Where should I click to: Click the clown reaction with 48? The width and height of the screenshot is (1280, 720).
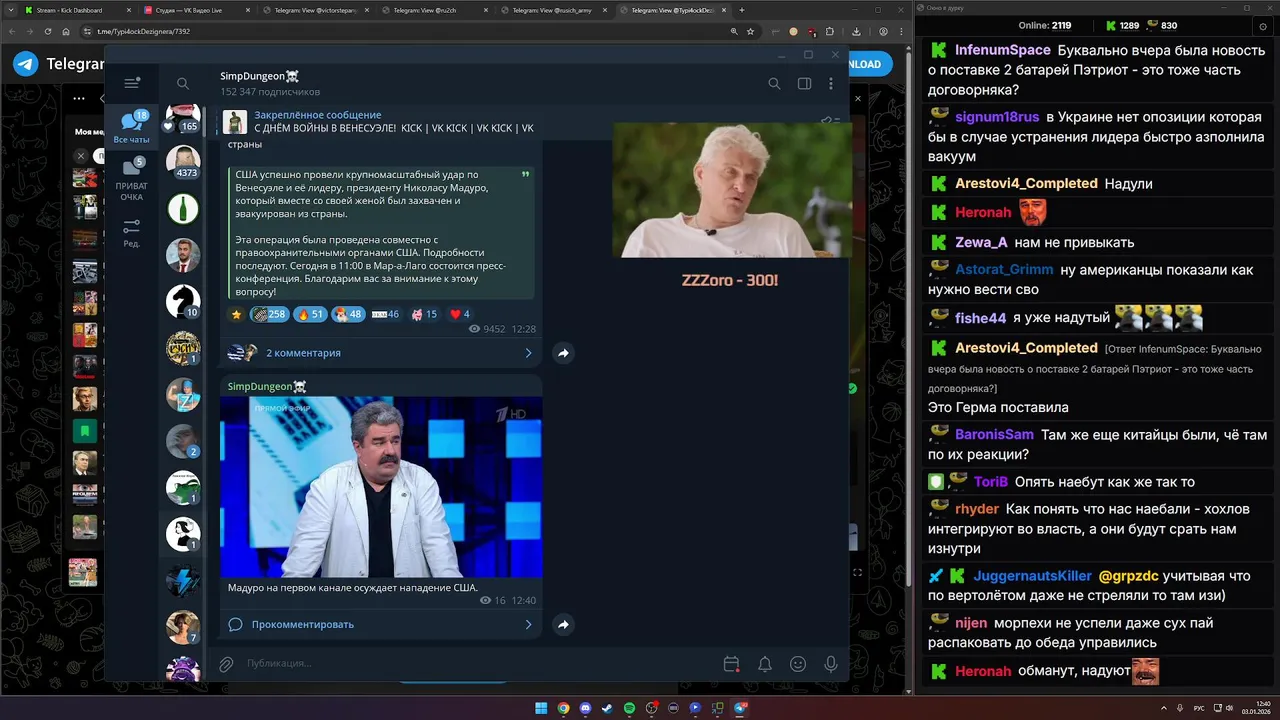click(349, 314)
